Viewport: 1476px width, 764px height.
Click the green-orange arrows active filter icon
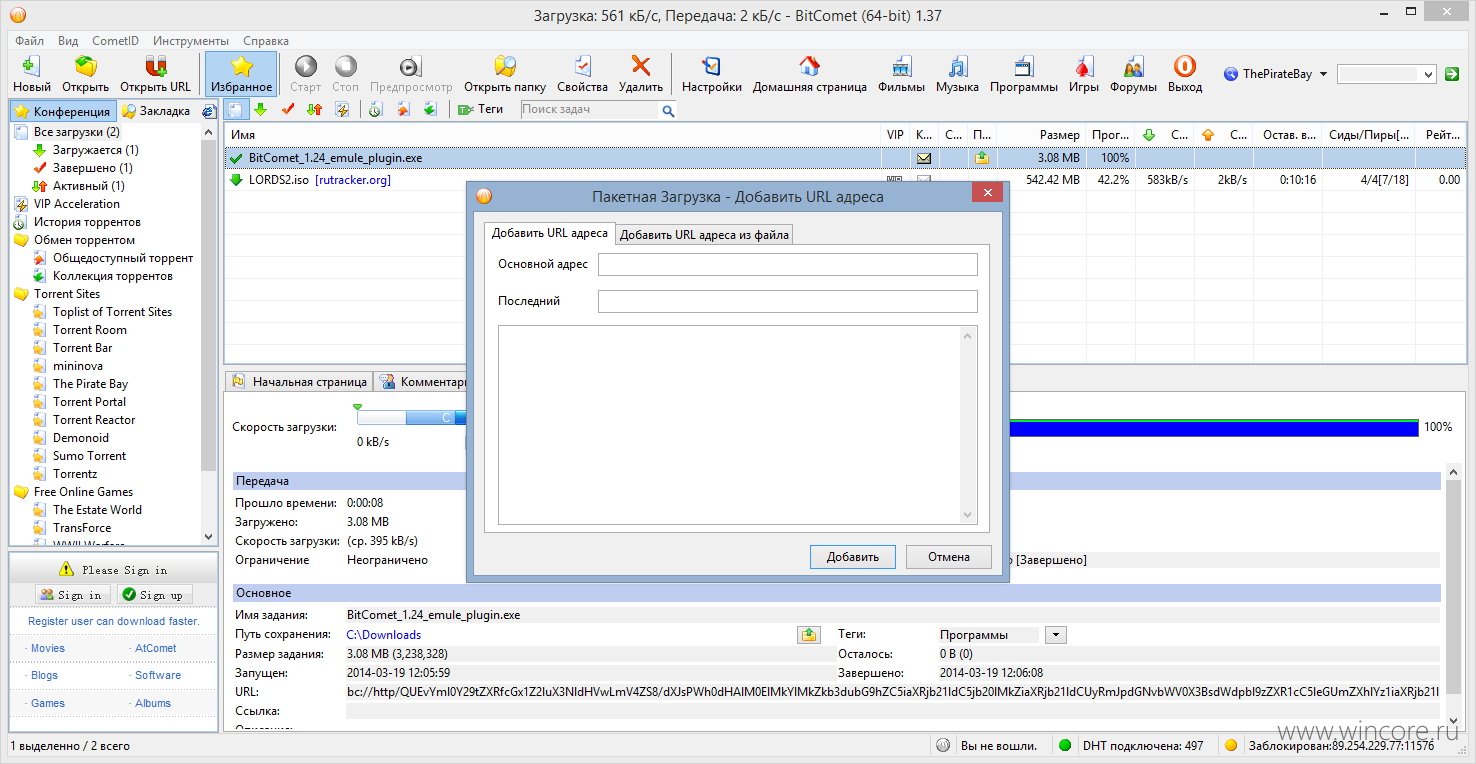[314, 109]
